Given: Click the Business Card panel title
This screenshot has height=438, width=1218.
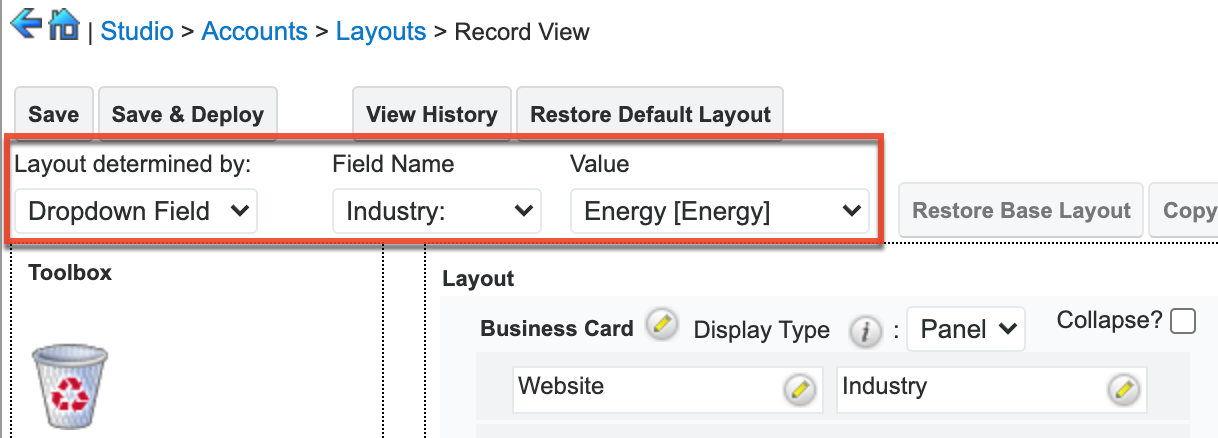Looking at the screenshot, I should tap(557, 328).
